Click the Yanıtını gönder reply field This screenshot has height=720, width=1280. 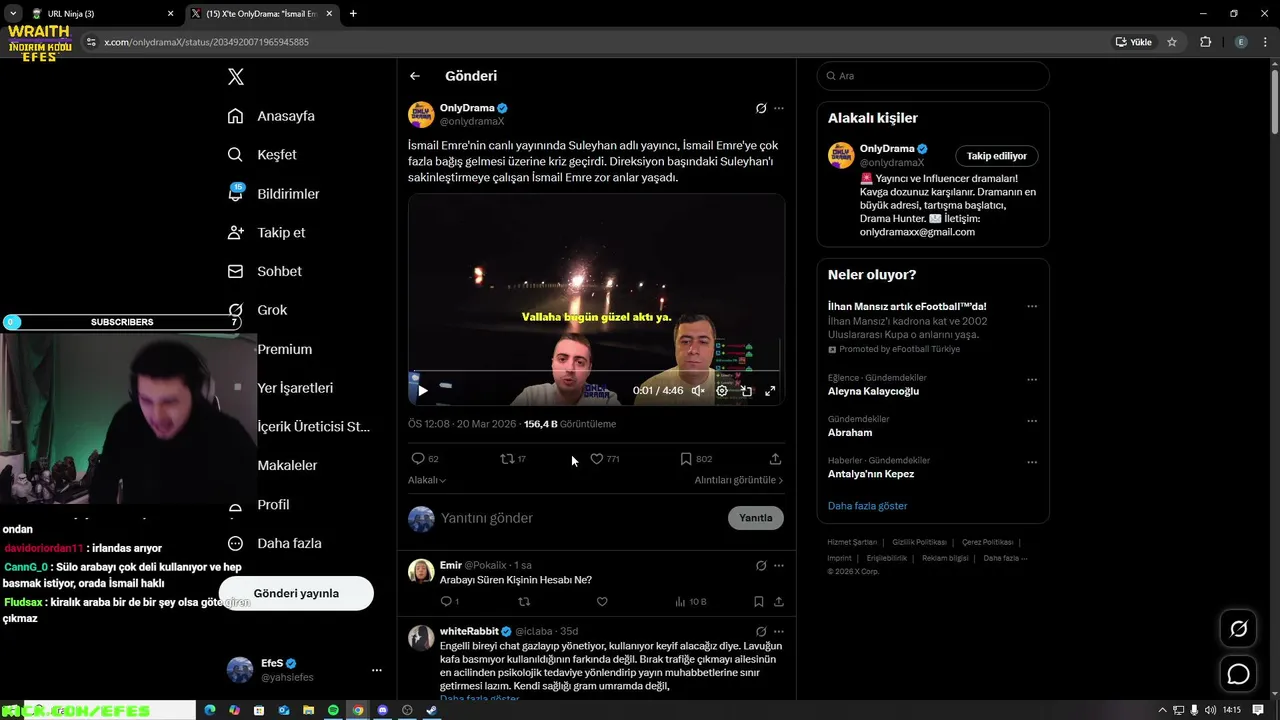580,518
